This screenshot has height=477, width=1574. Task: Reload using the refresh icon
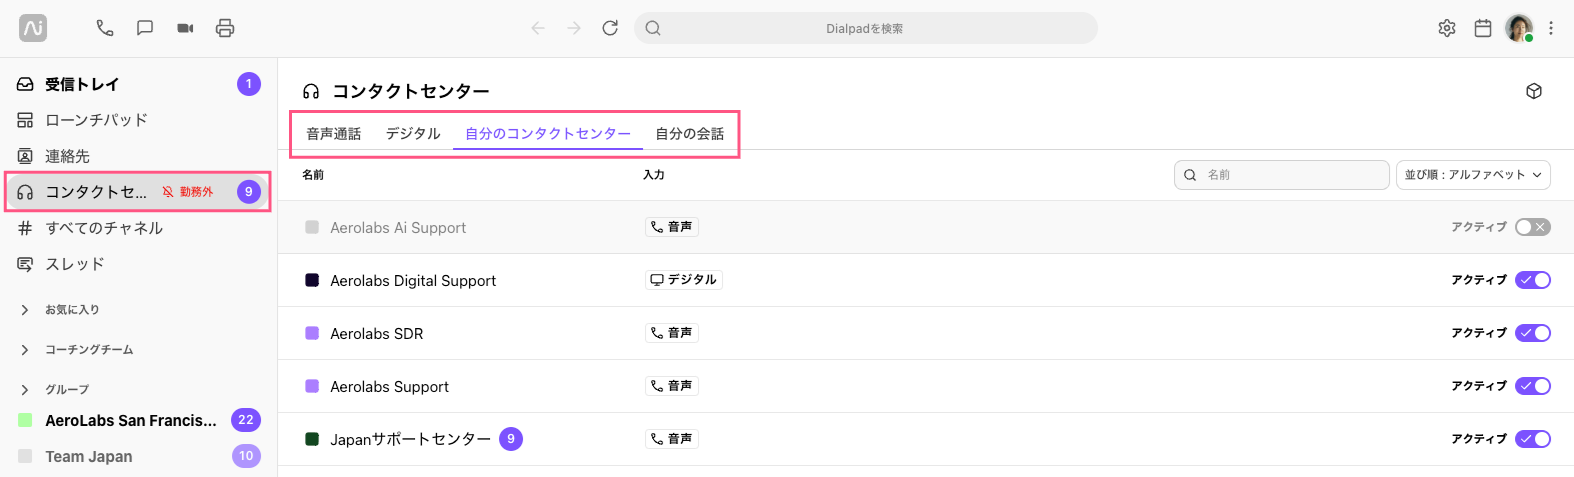pos(610,28)
